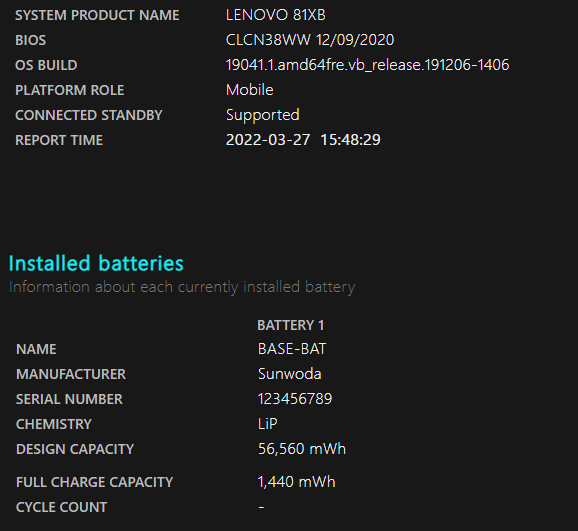This screenshot has height=531, width=578.
Task: Select the 56,560 mWh design capacity
Action: pos(302,449)
